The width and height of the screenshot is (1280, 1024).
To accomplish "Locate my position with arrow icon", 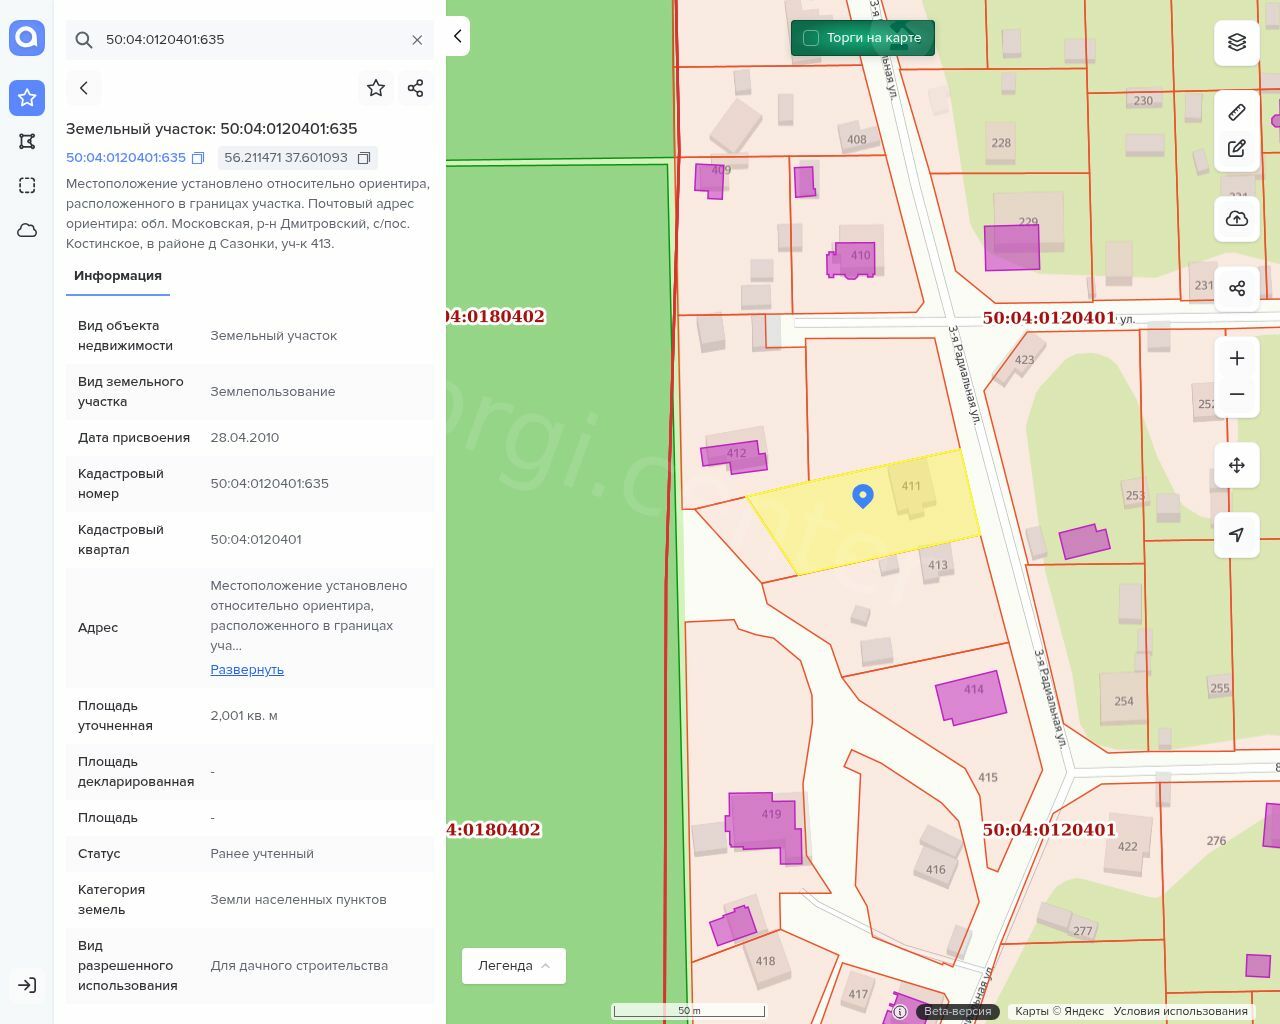I will point(1237,535).
